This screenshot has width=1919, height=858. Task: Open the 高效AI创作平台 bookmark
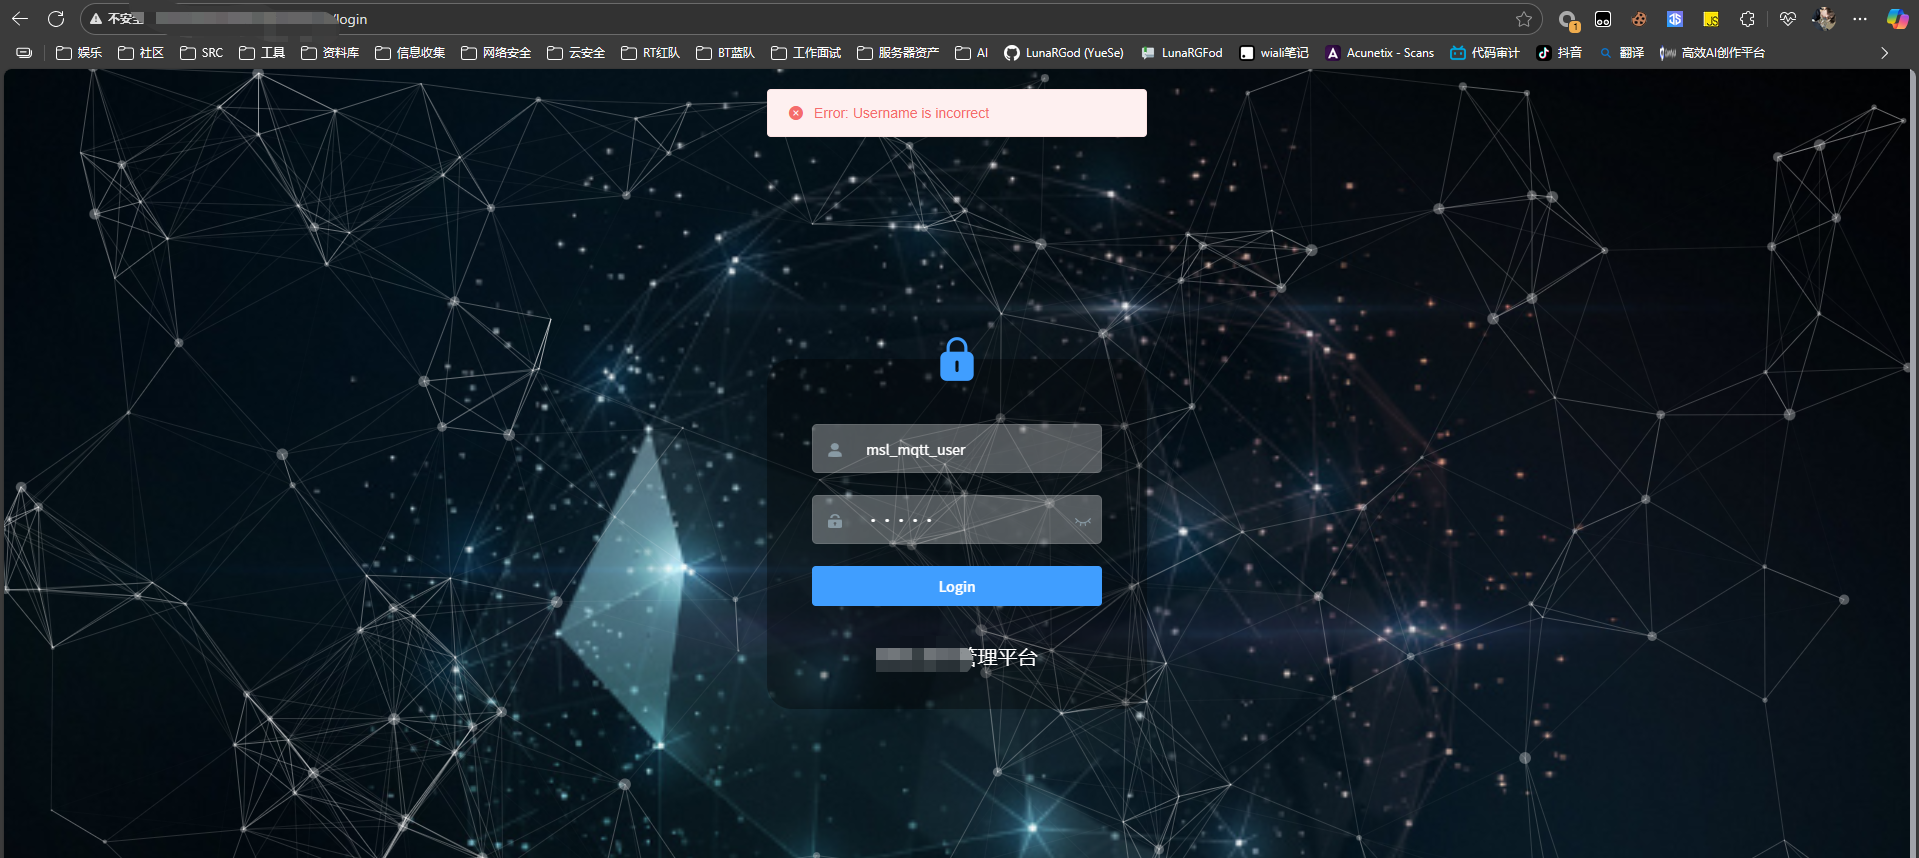click(x=1713, y=53)
